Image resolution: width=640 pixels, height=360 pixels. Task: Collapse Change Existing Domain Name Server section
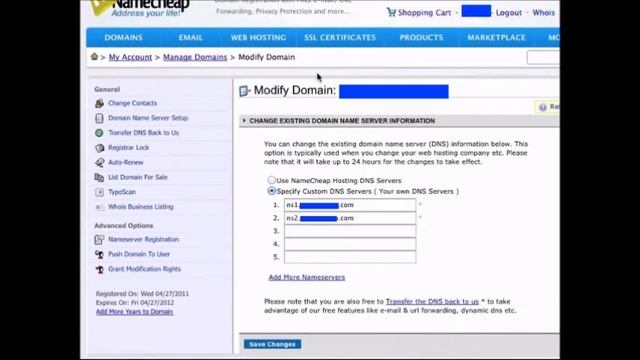click(244, 120)
